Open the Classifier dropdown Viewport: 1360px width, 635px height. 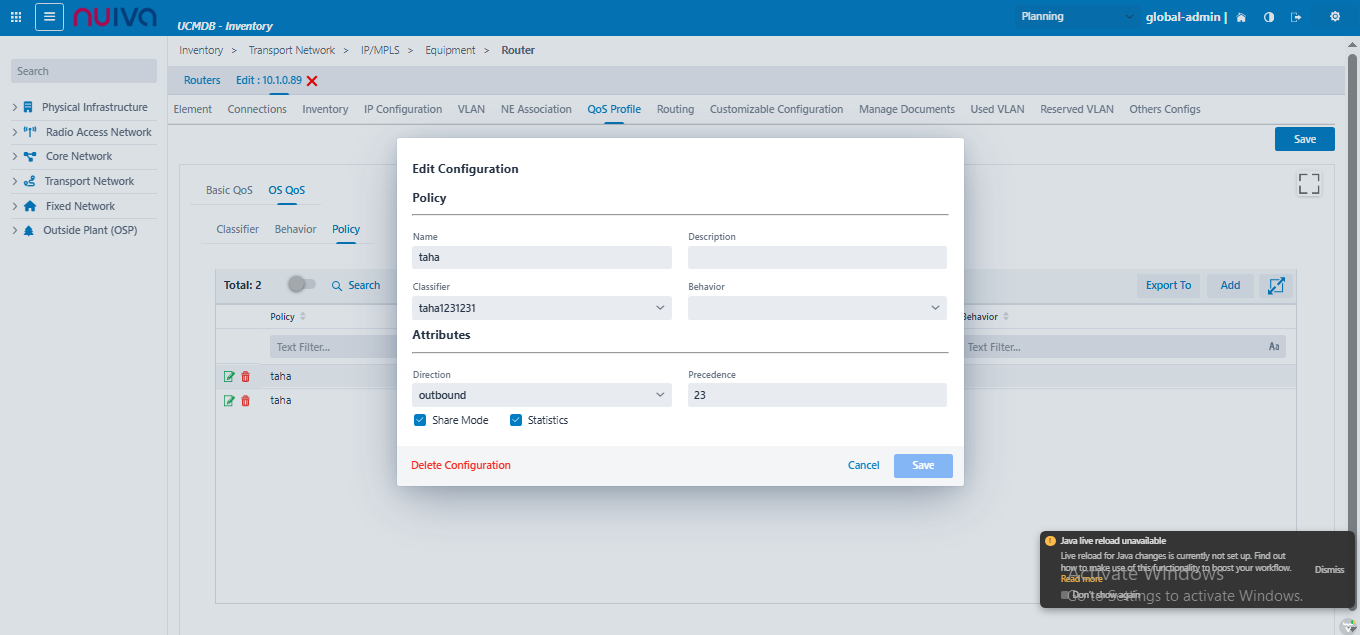(541, 308)
